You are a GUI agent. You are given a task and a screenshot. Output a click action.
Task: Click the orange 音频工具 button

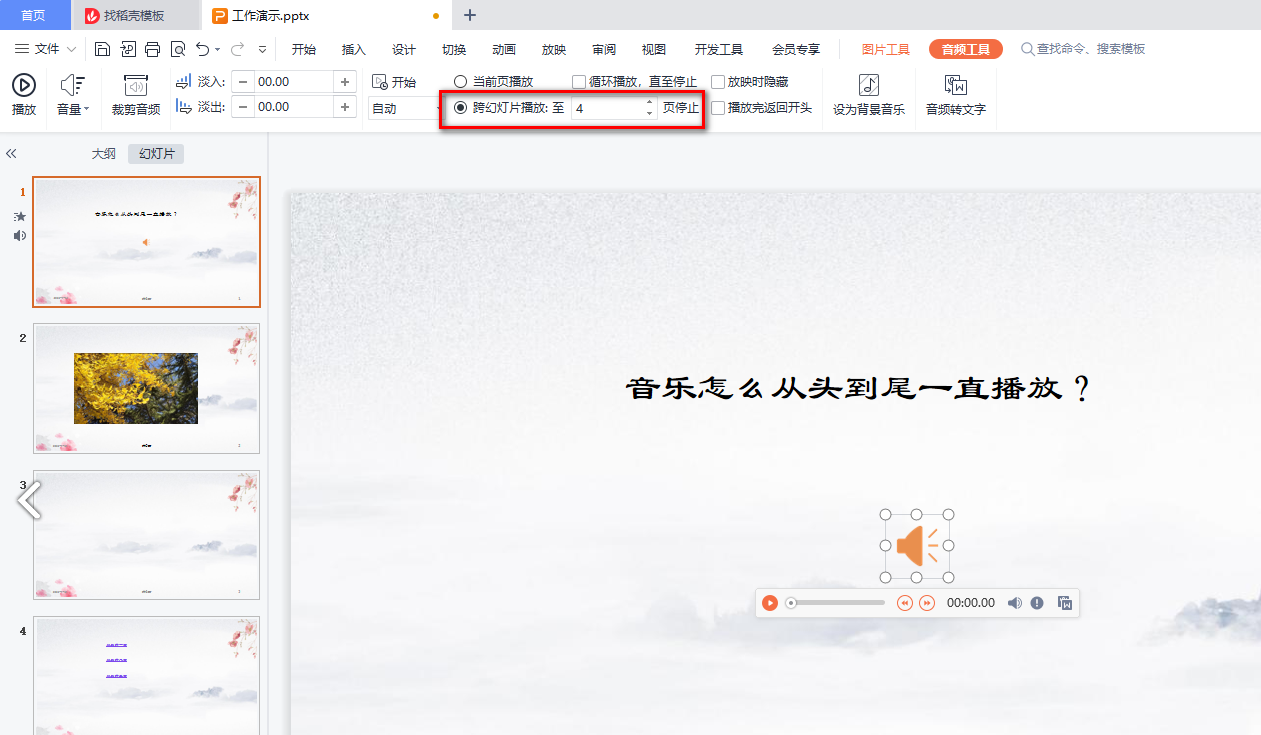tap(965, 47)
